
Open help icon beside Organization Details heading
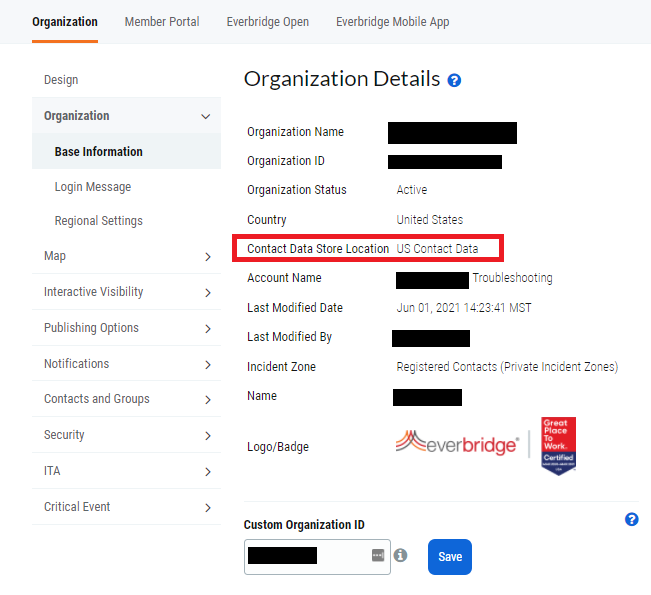point(454,80)
